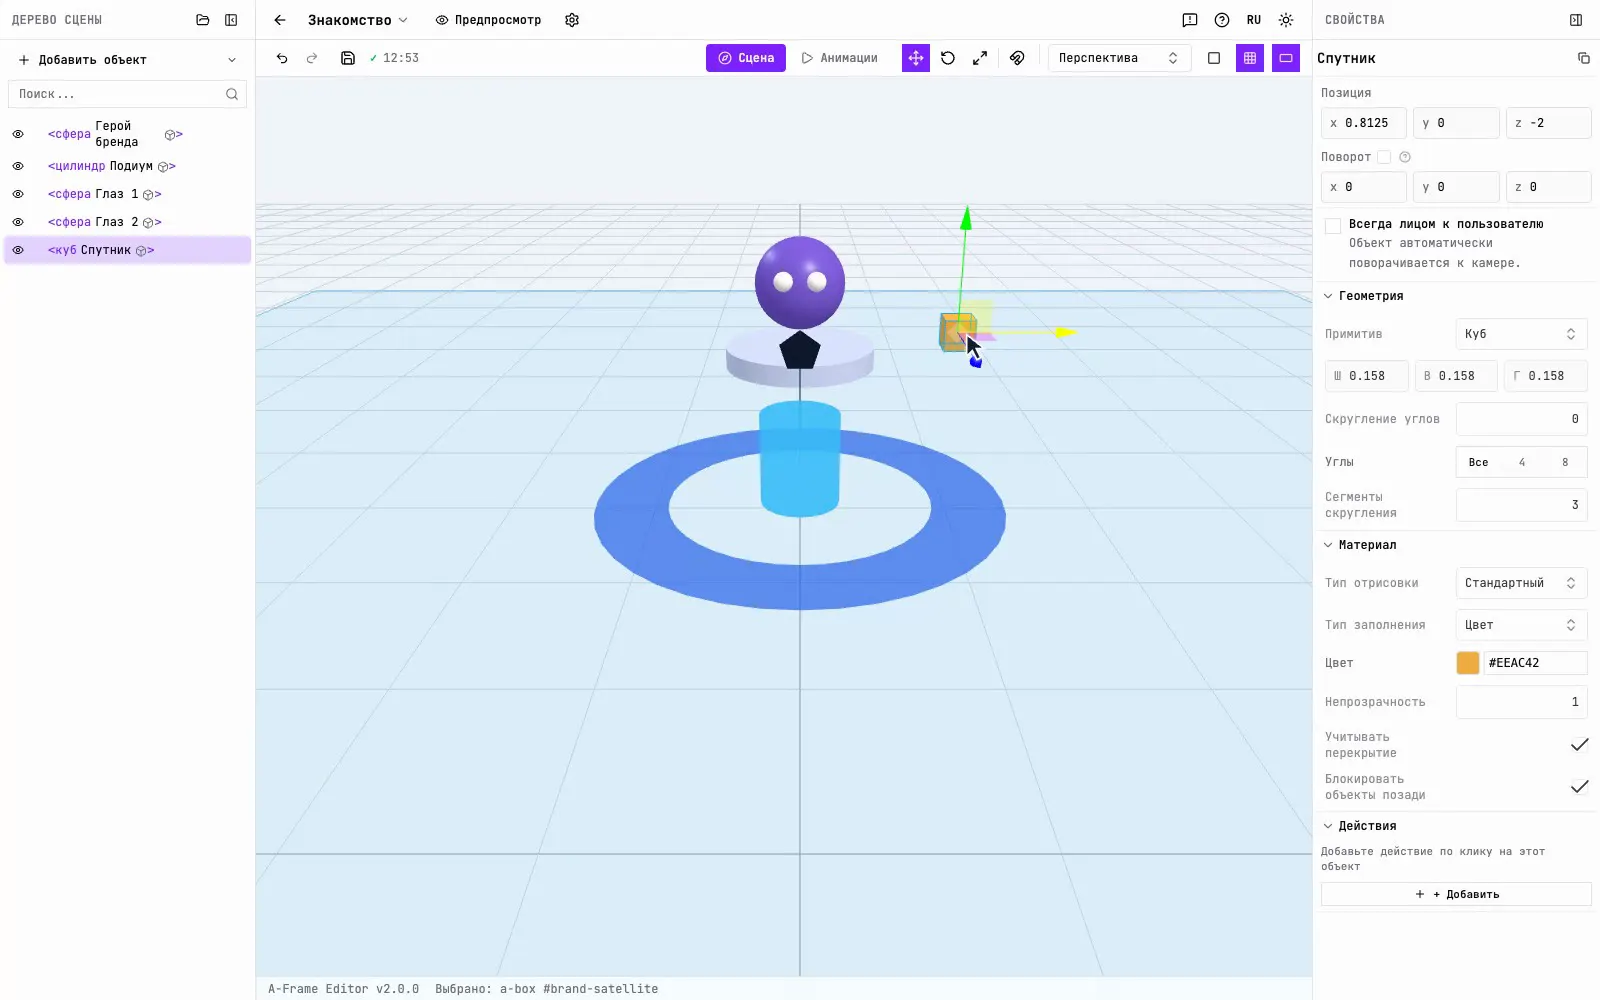This screenshot has height=1000, width=1600.
Task: Switch to the Анимации tab
Action: tap(840, 58)
